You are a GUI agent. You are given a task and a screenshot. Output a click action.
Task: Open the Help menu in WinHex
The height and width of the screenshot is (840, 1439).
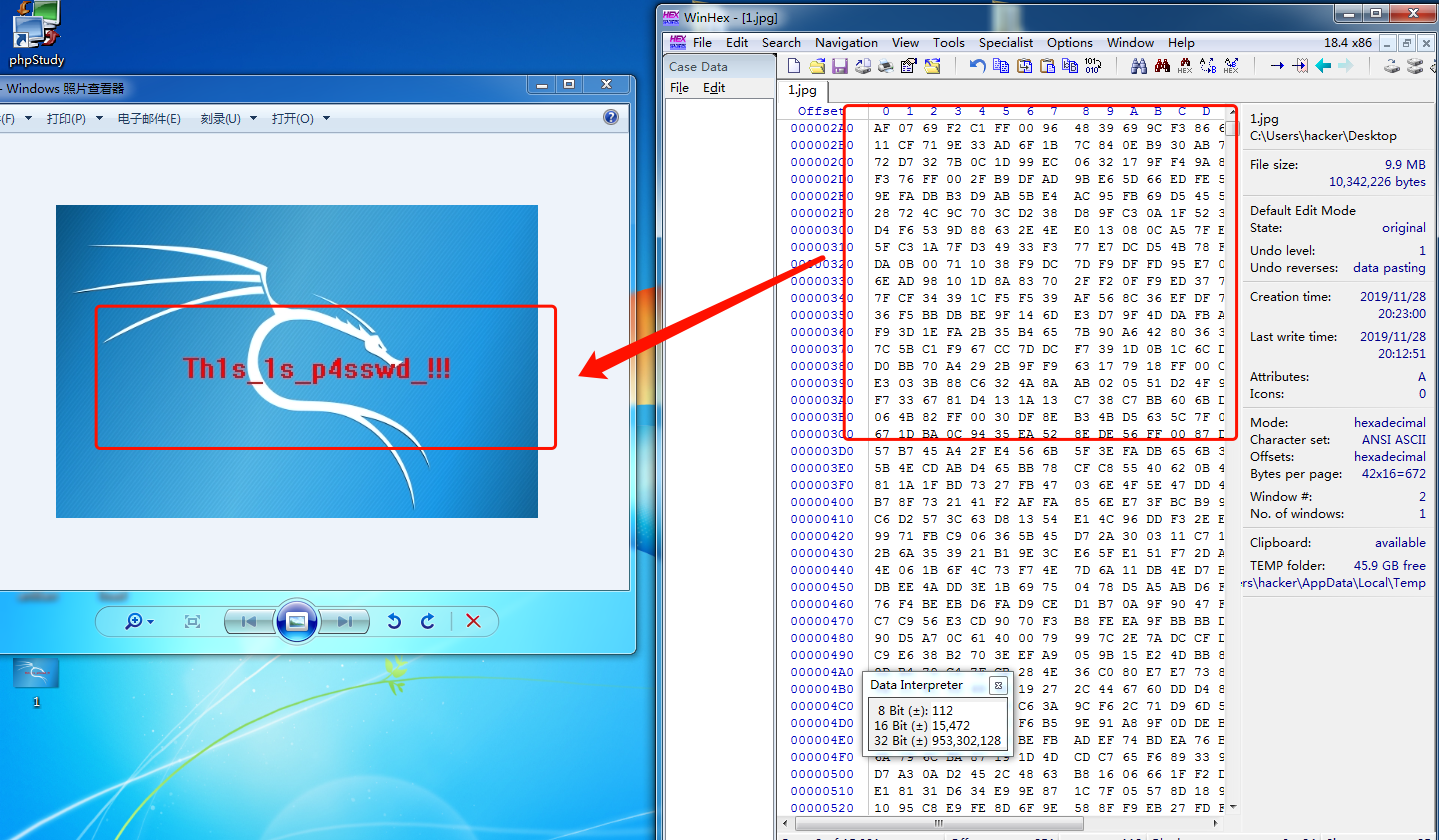coord(1181,42)
